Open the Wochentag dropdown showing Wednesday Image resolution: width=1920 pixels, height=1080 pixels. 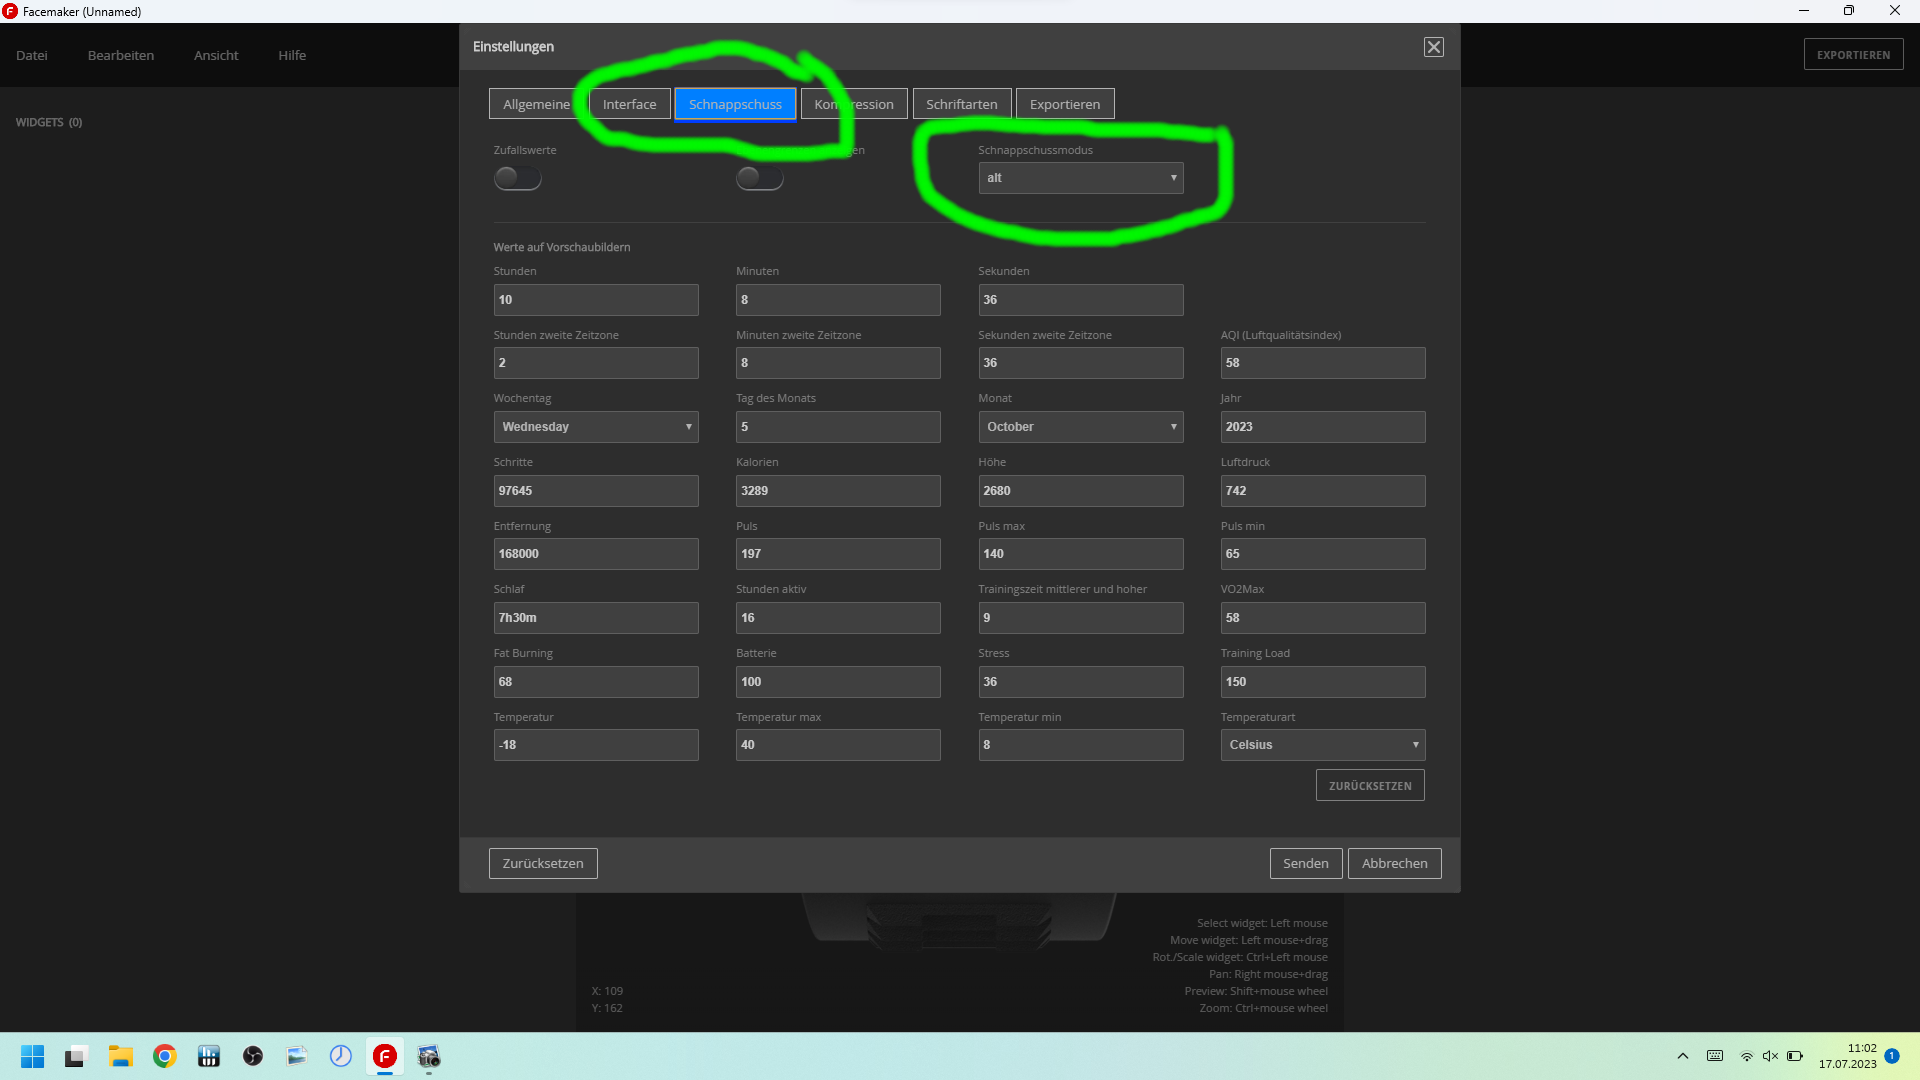click(596, 427)
